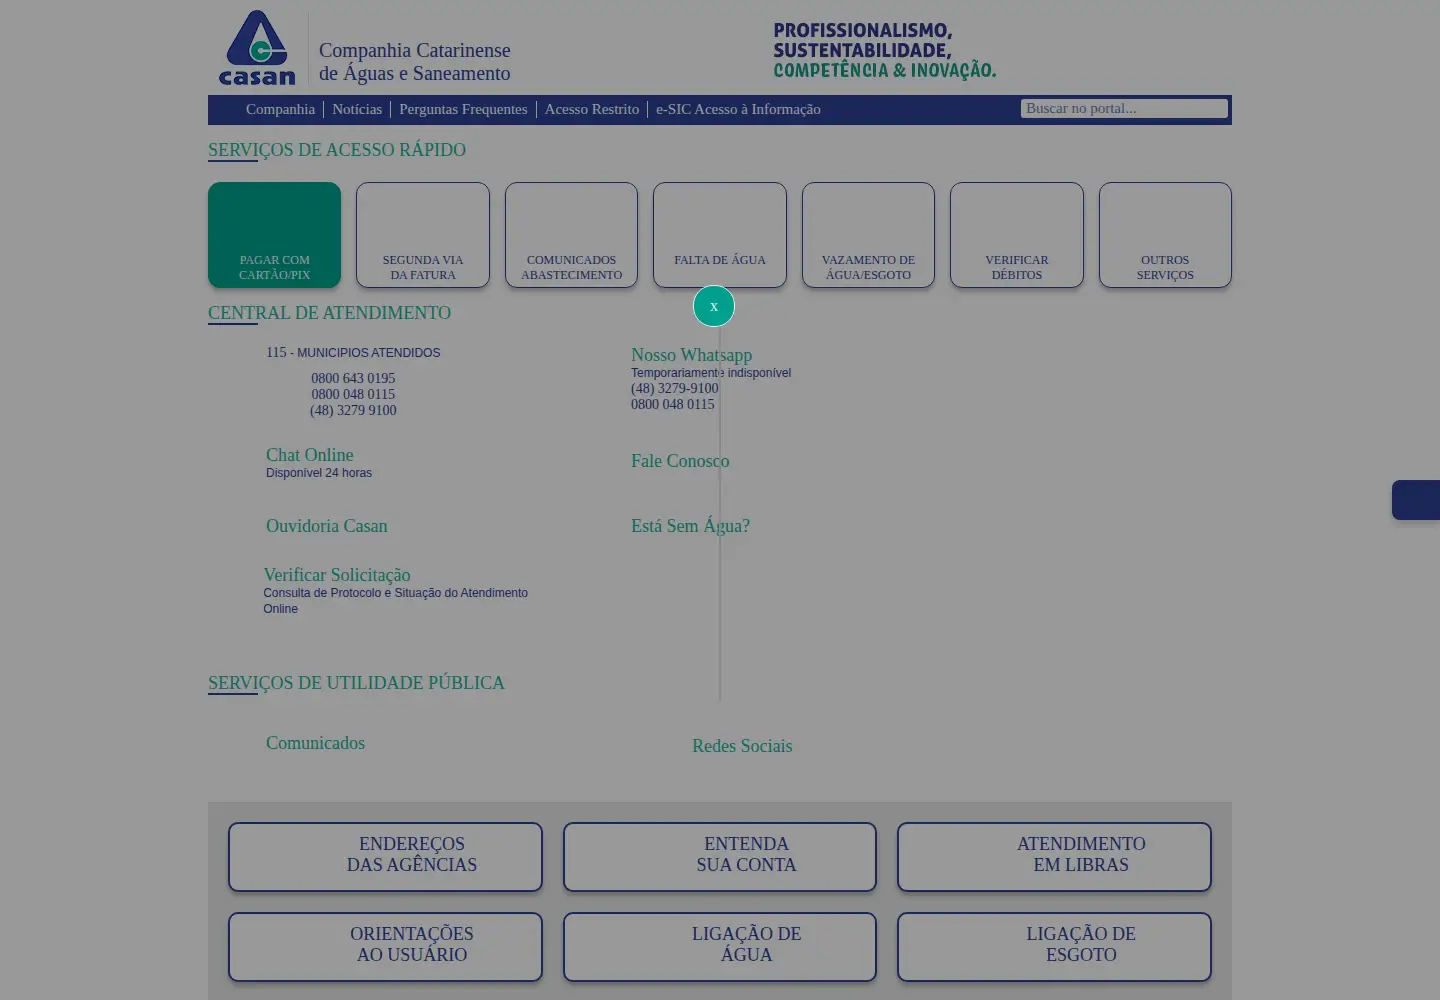Open the Fale Conosco link
1440x1000 pixels.
tap(680, 461)
